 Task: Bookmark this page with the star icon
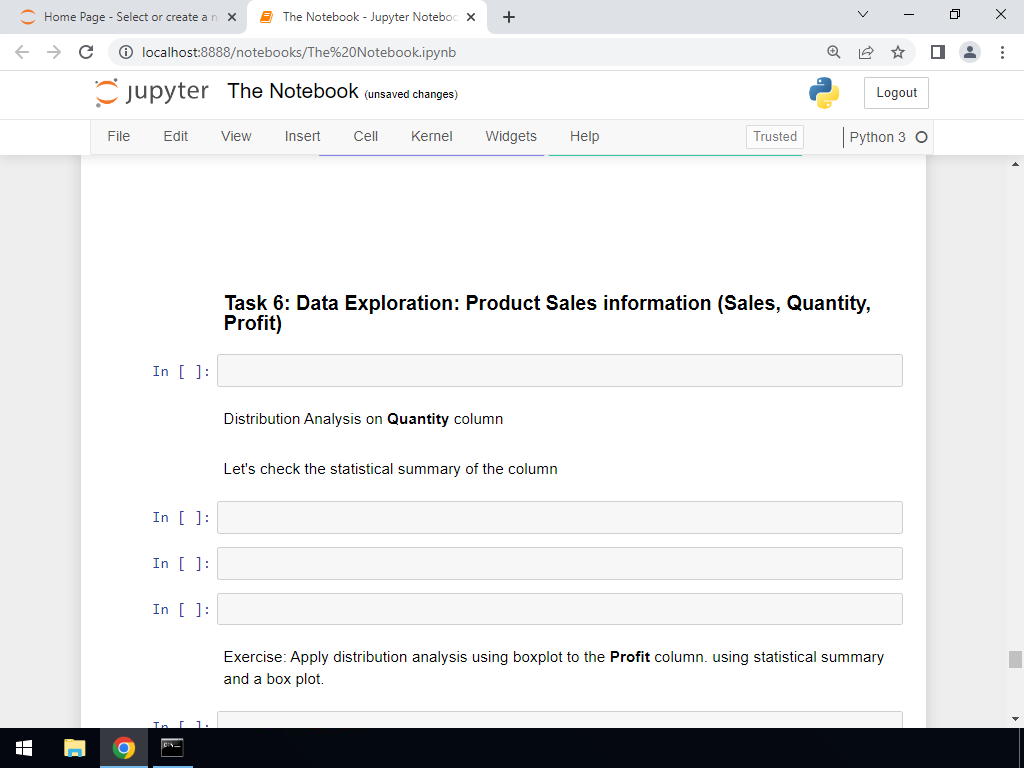click(898, 52)
